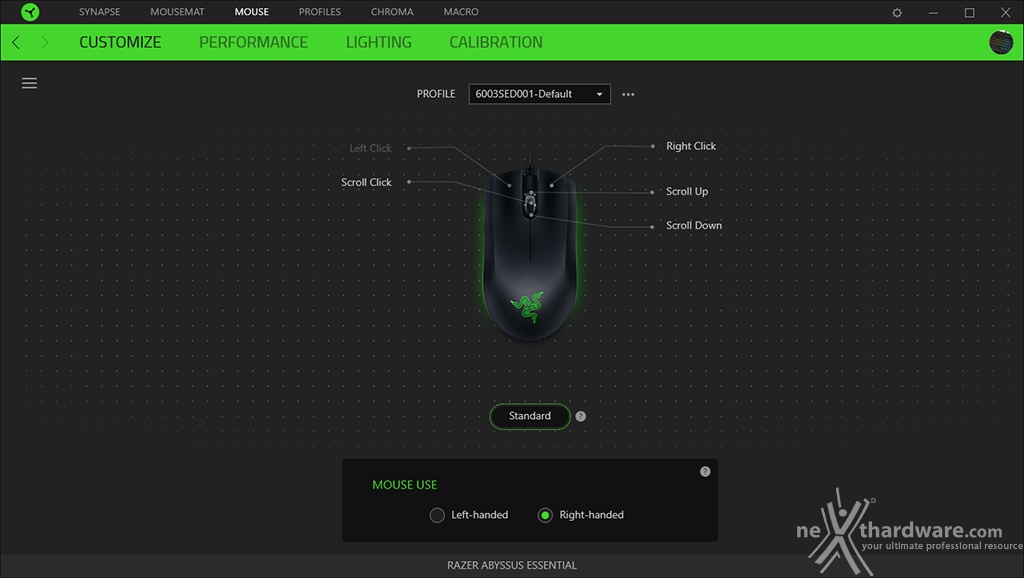Select the Scroll Up button assignment
The width and height of the screenshot is (1024, 578).
pyautogui.click(x=687, y=191)
